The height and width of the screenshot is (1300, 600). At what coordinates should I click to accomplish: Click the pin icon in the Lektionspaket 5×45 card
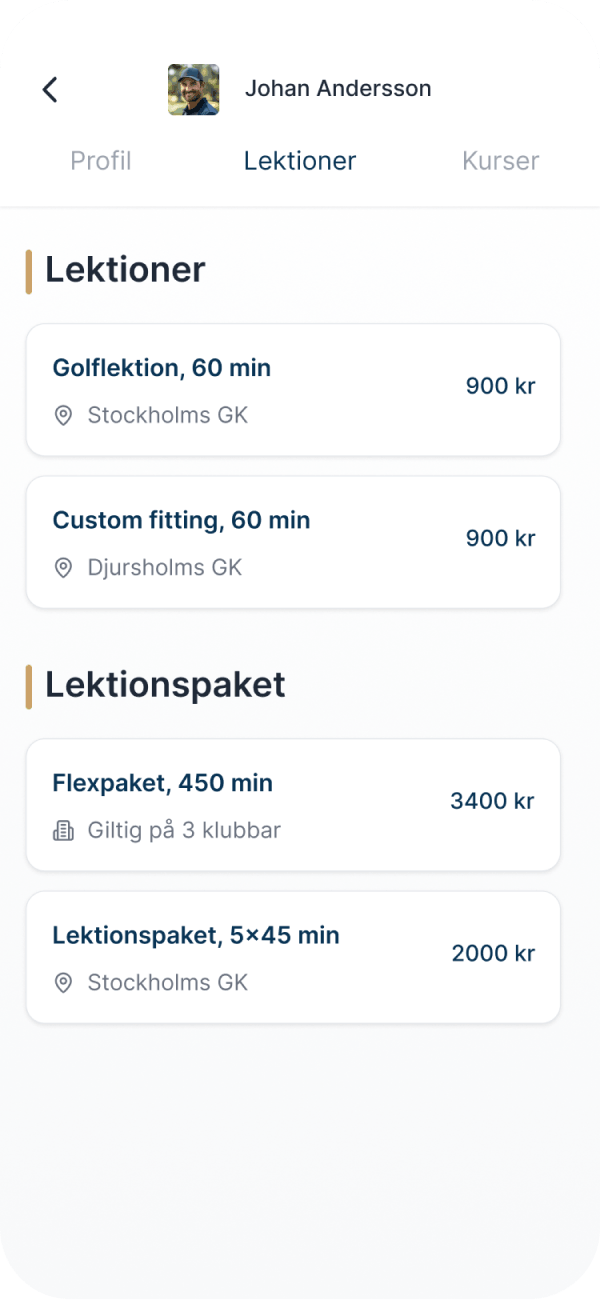point(63,983)
